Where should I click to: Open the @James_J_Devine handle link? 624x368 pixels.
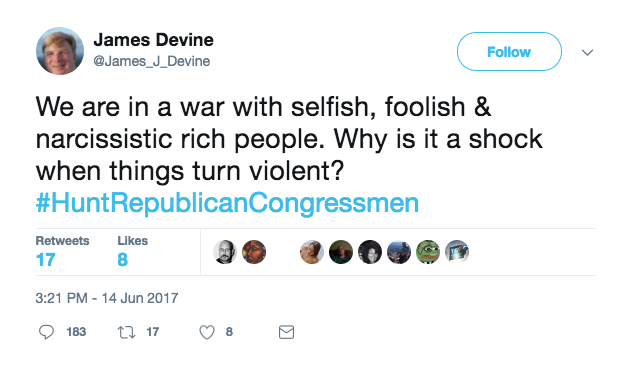[x=152, y=61]
